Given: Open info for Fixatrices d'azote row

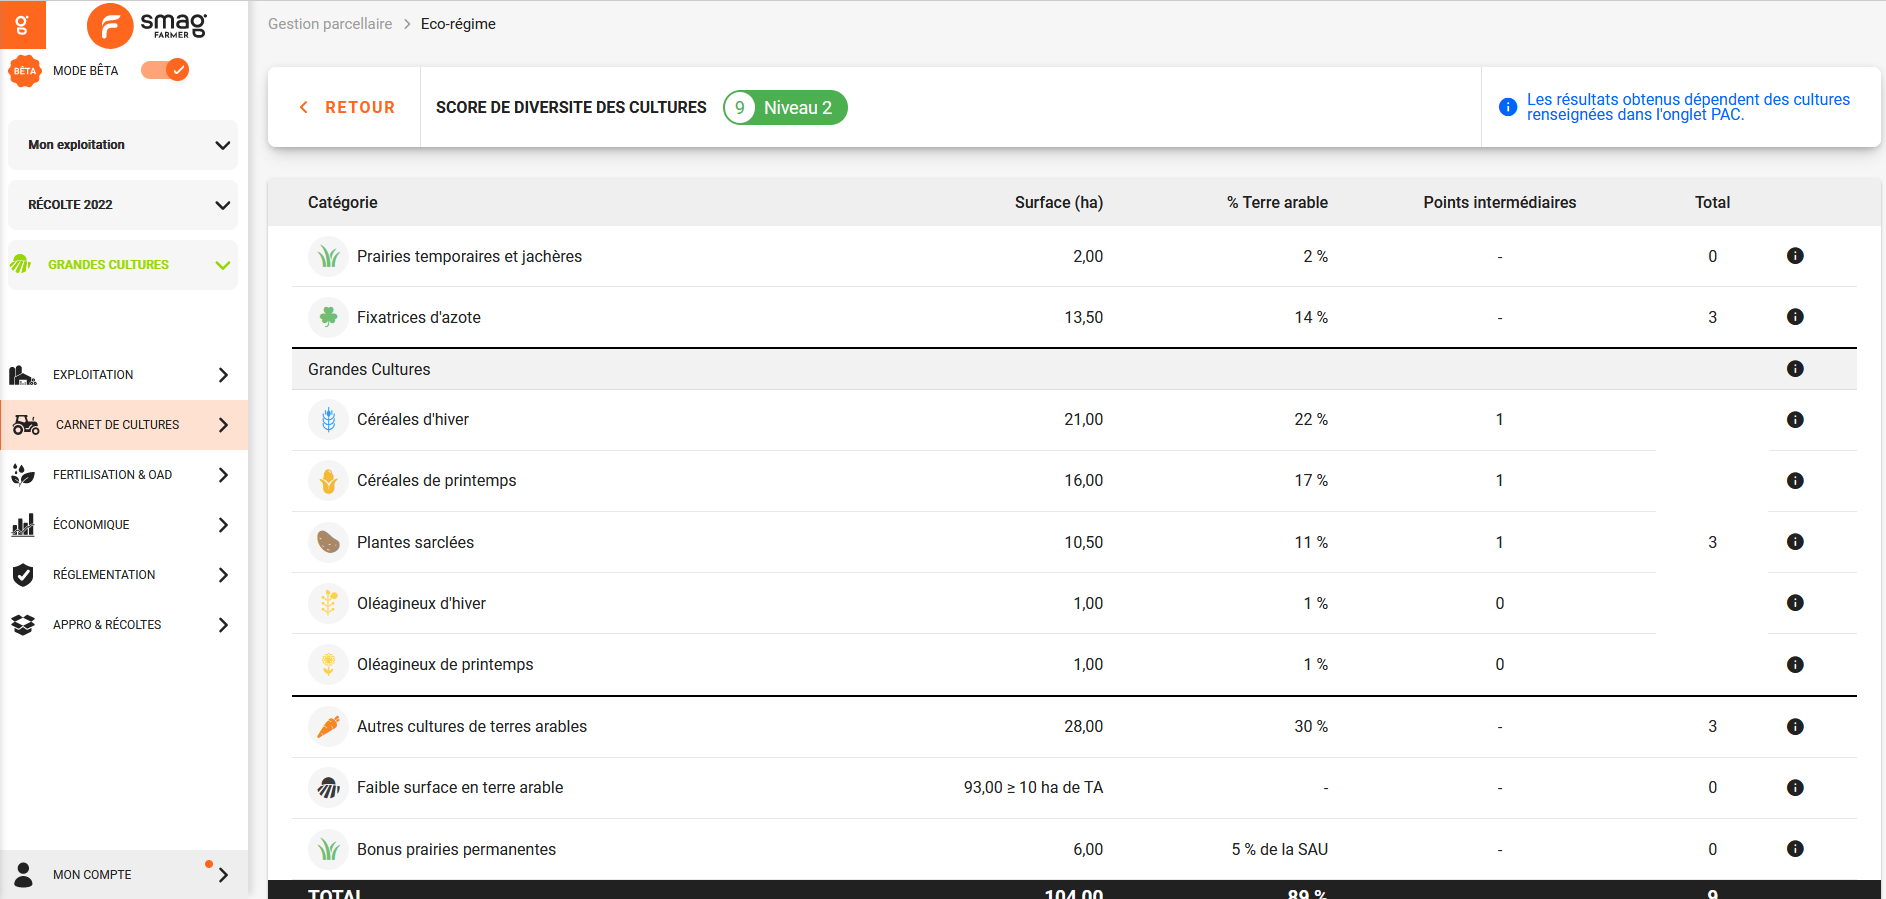Looking at the screenshot, I should [1795, 317].
